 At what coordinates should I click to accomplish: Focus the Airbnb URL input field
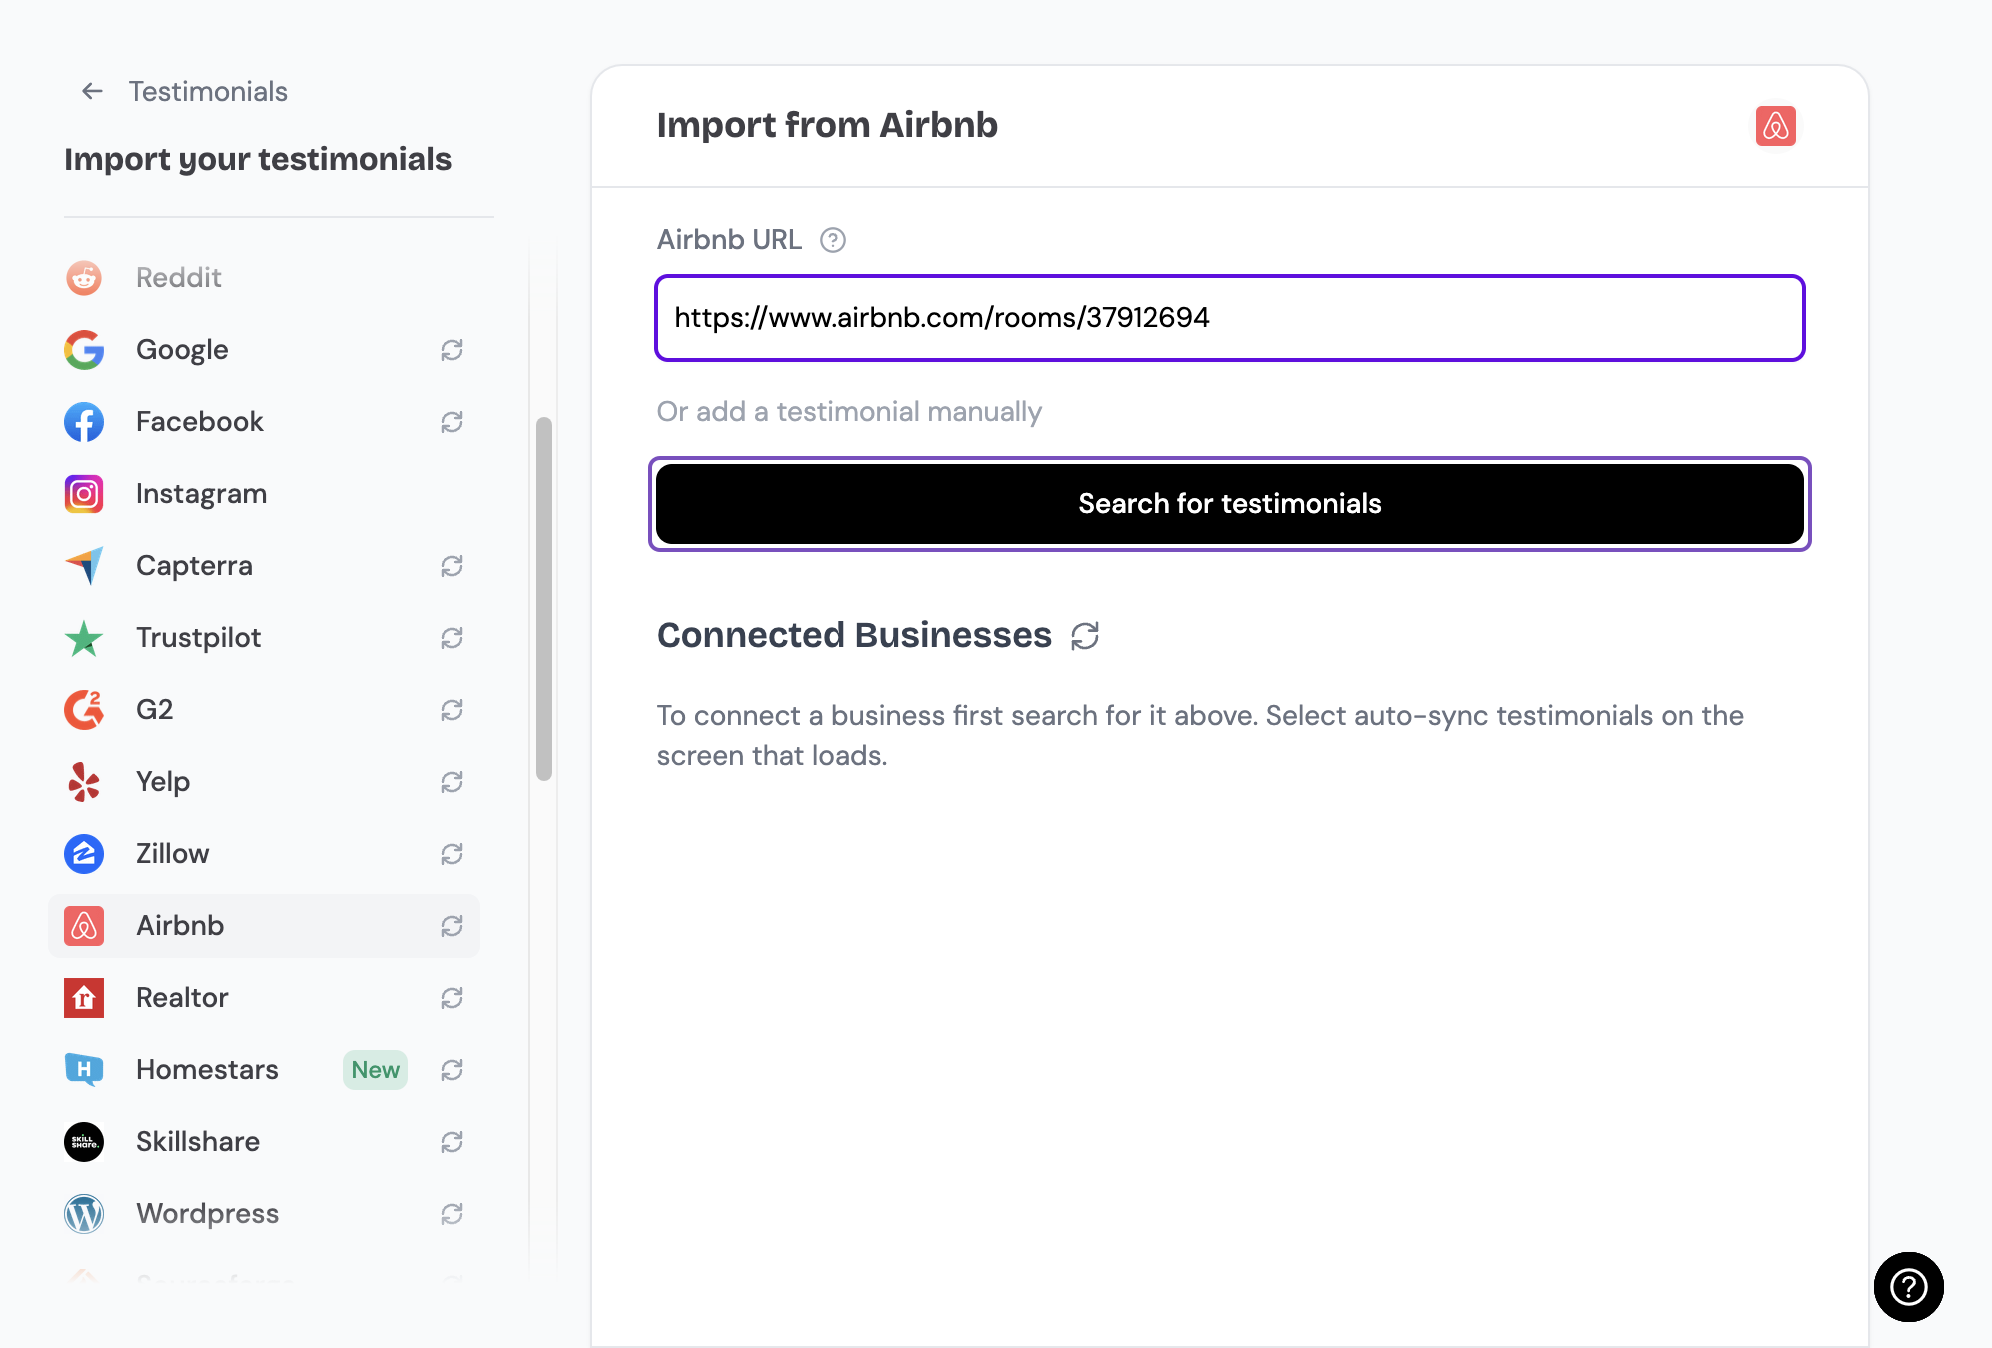pos(1229,318)
